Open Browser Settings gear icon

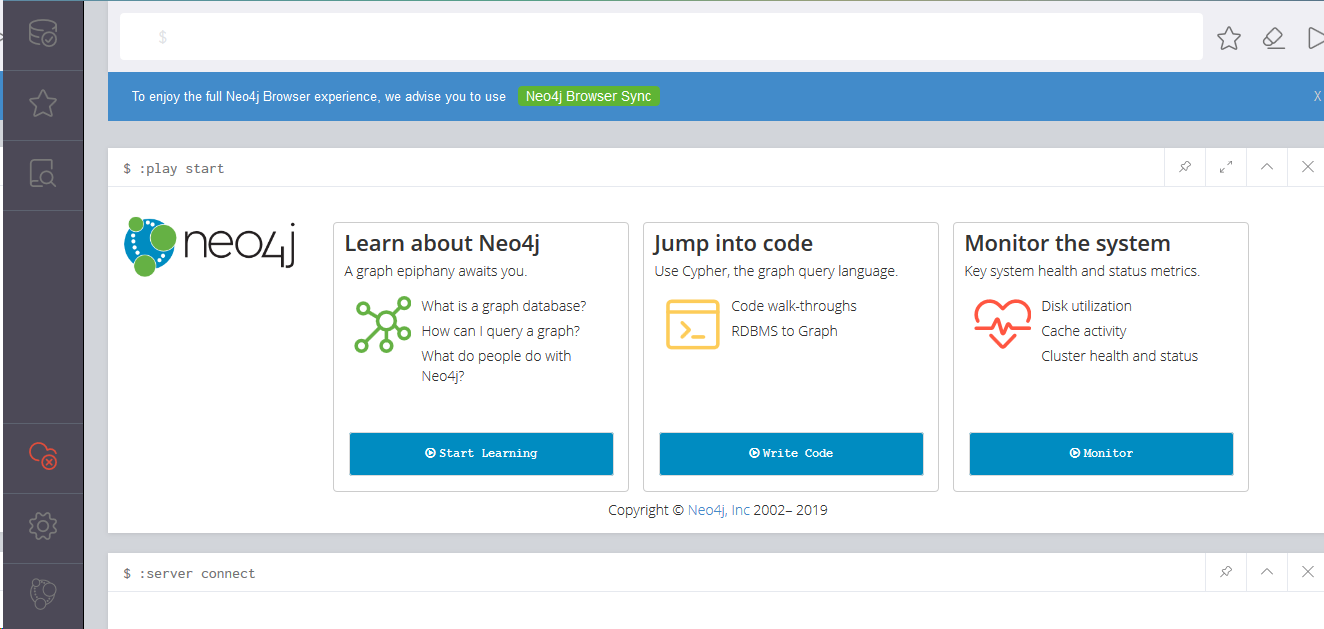pos(43,526)
